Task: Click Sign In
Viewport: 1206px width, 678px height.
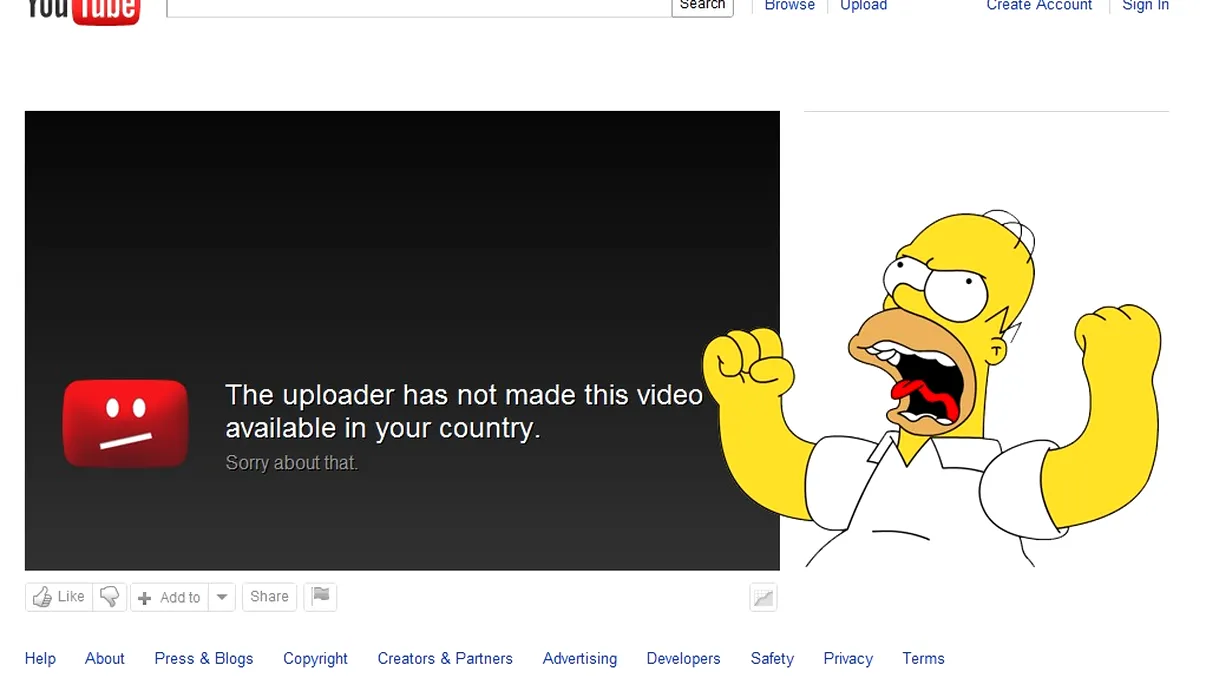Action: [x=1145, y=6]
